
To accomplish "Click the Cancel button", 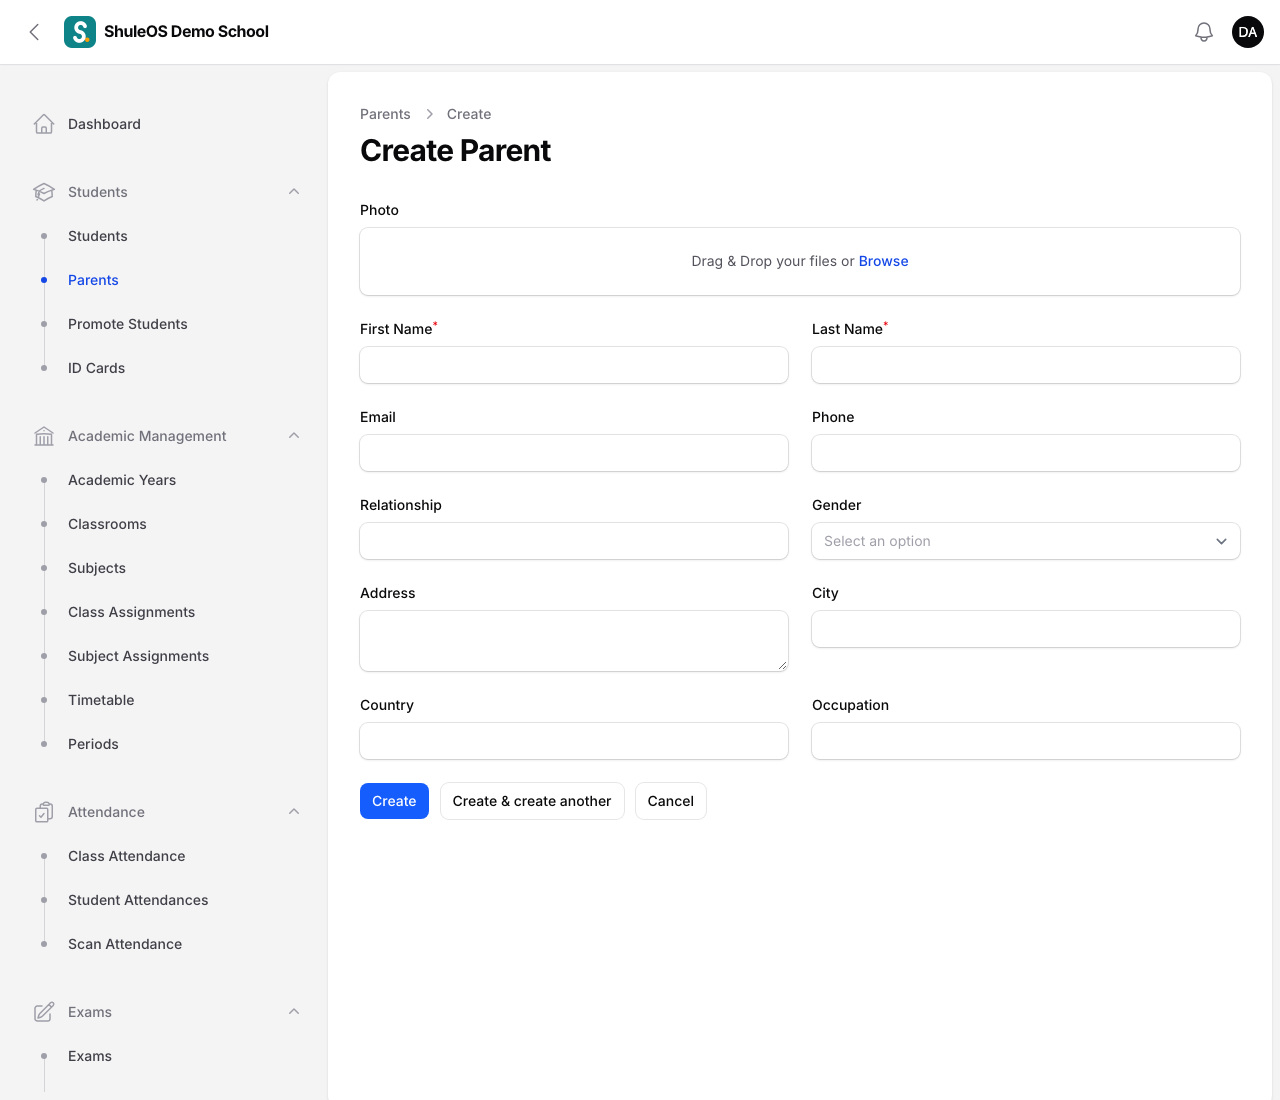I will (x=671, y=801).
